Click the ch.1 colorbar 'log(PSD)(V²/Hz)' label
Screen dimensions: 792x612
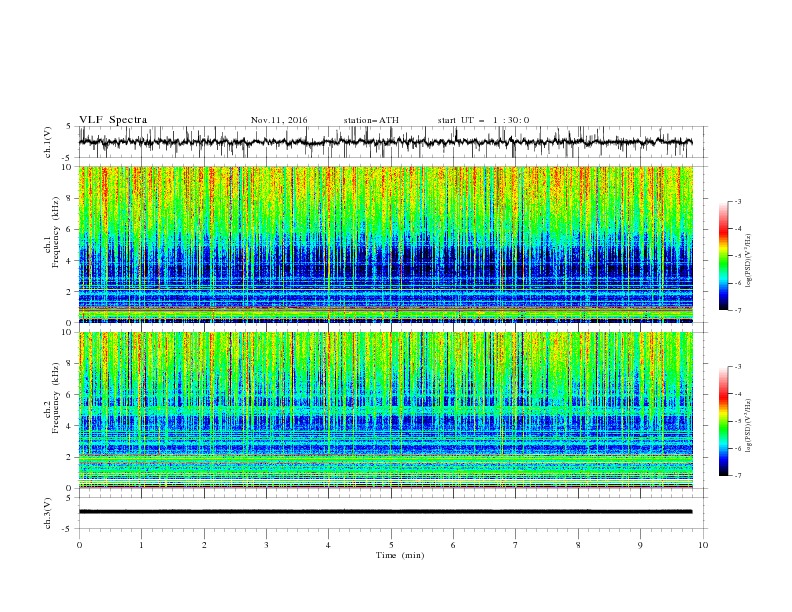[748, 261]
